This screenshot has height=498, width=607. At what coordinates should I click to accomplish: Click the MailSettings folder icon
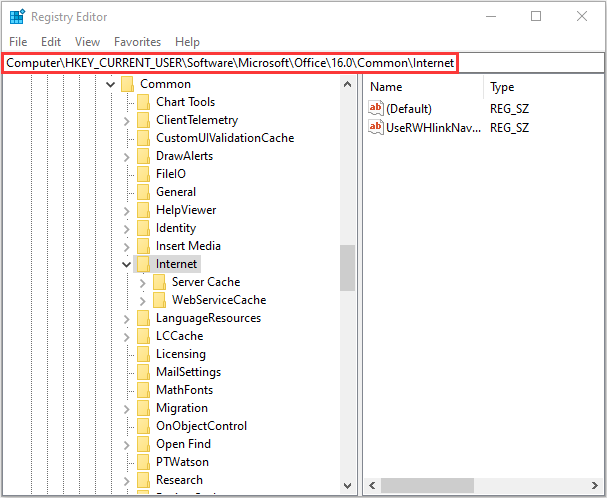pyautogui.click(x=143, y=372)
